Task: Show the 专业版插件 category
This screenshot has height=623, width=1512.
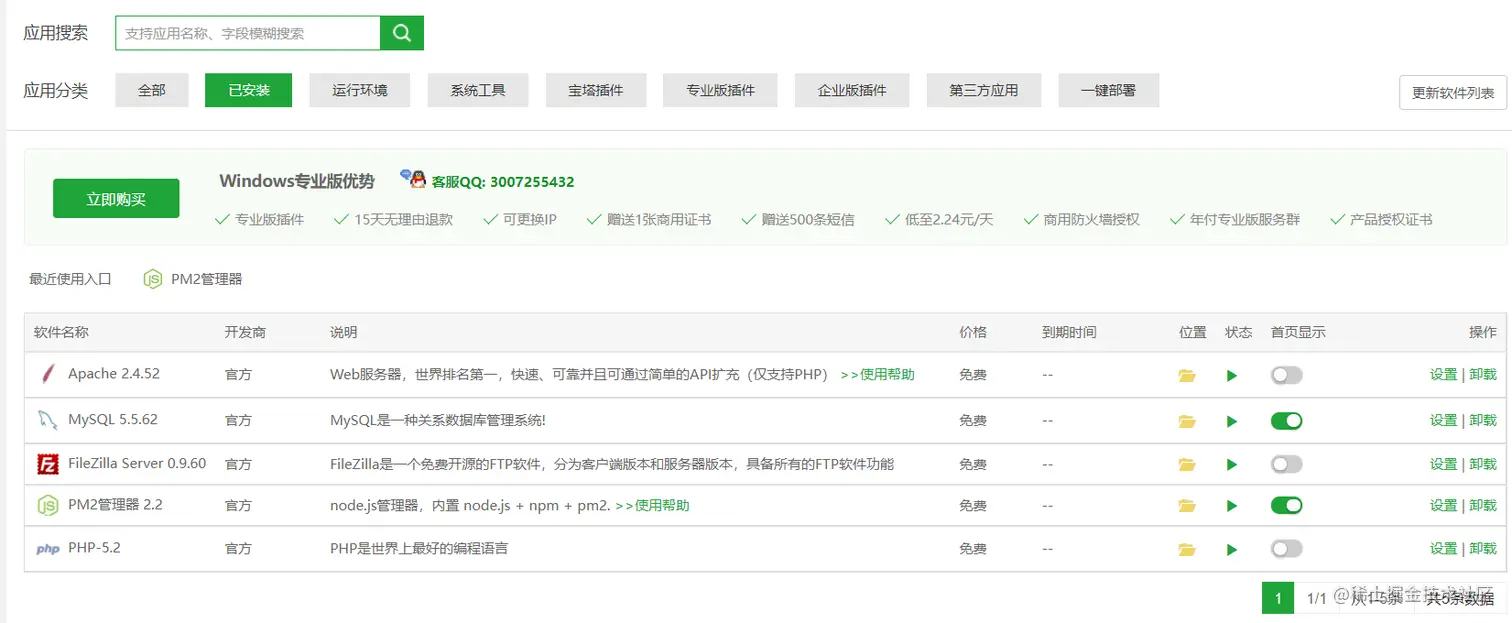Action: tap(720, 90)
